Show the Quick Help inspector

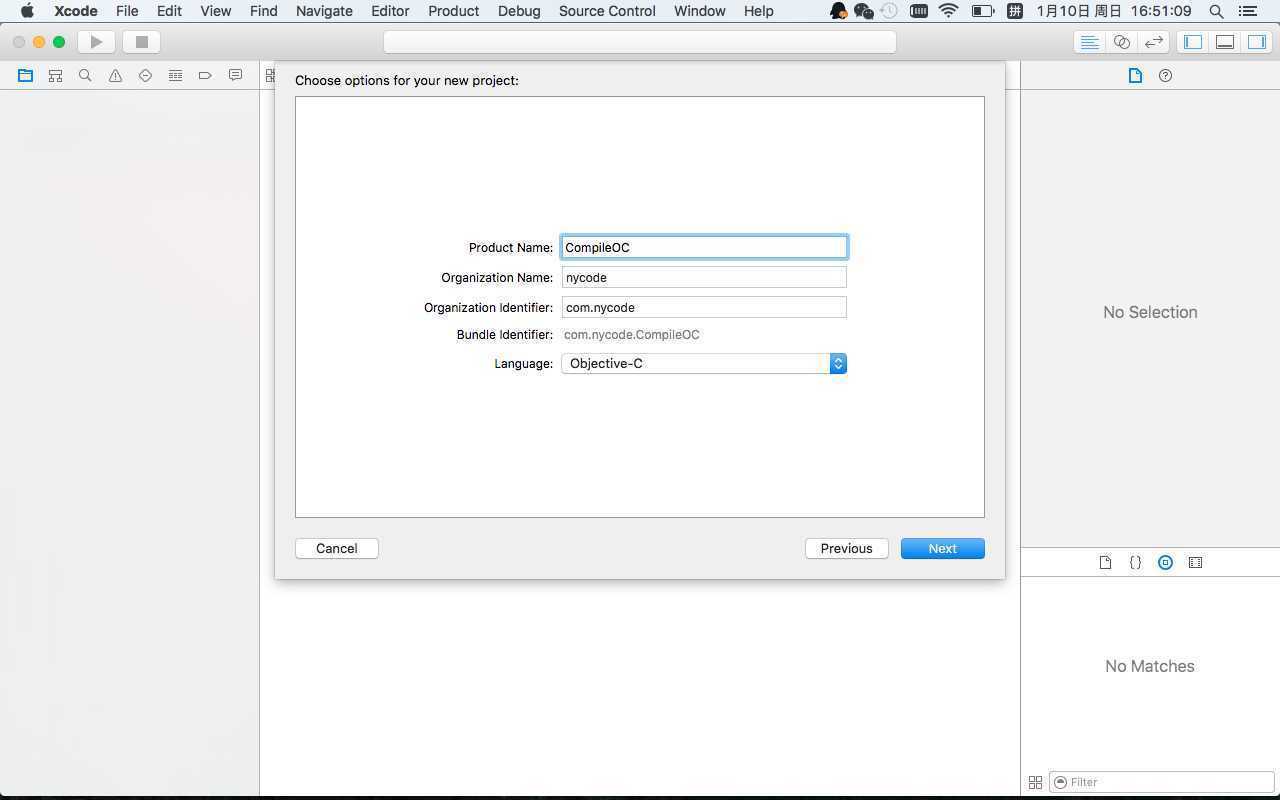click(x=1165, y=75)
